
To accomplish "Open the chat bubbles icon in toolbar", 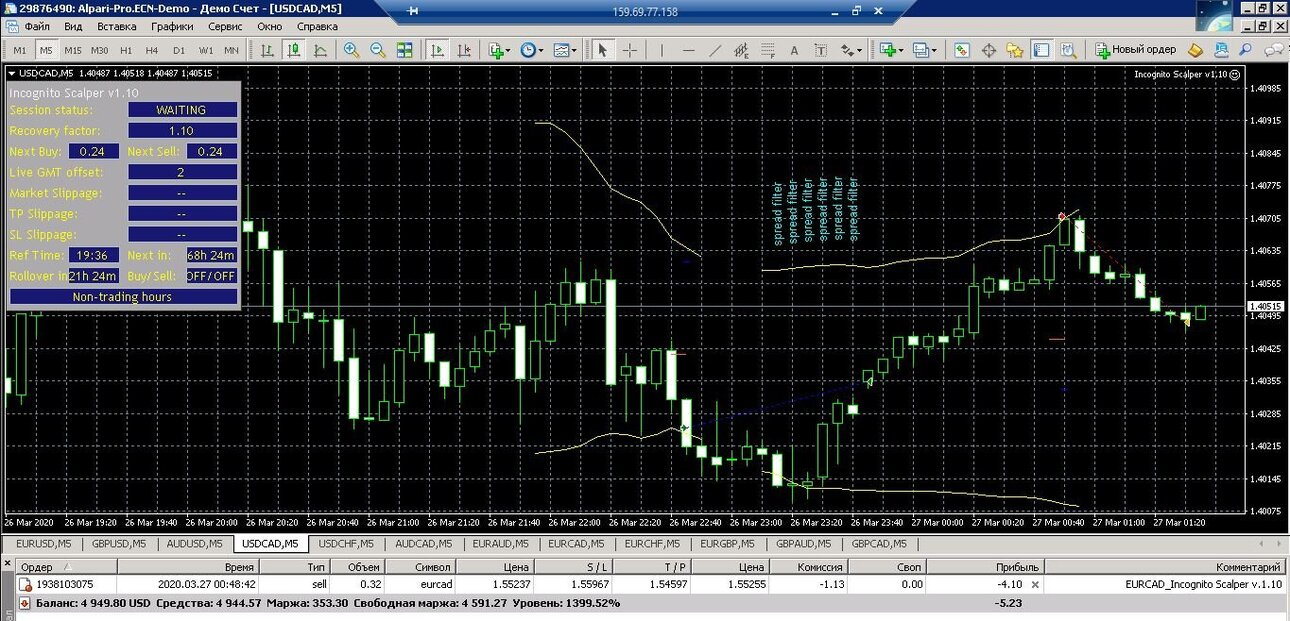I will 1276,50.
